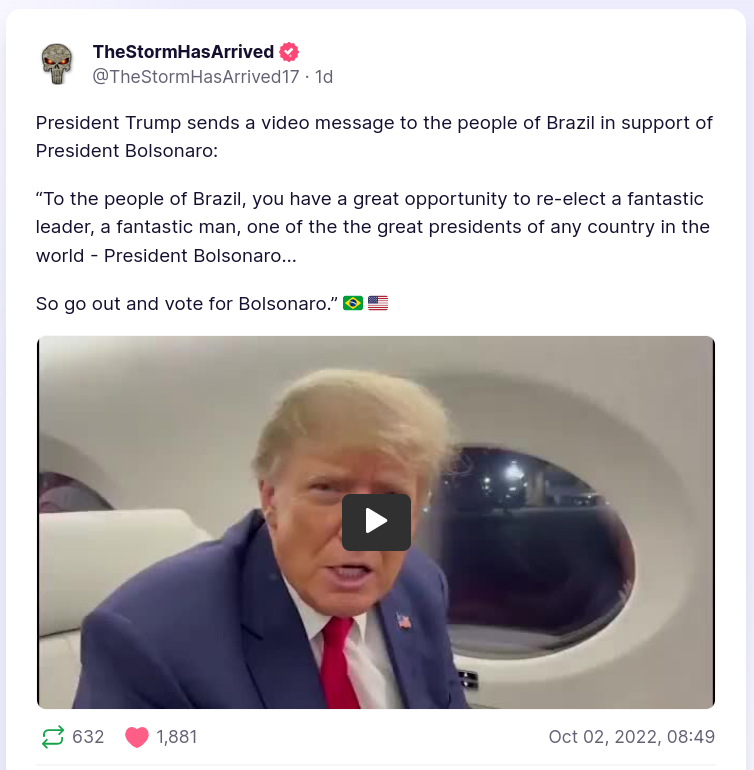Click the red tie in the video preview
The image size is (754, 770).
pyautogui.click(x=338, y=662)
